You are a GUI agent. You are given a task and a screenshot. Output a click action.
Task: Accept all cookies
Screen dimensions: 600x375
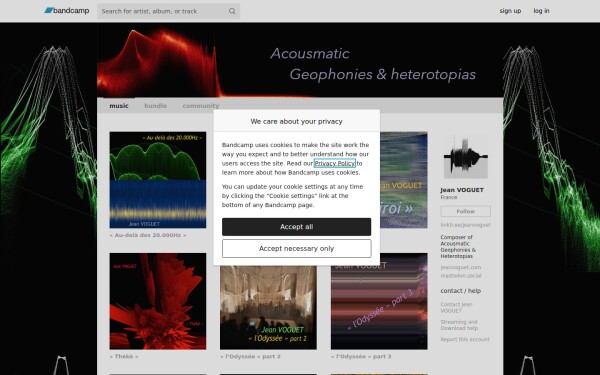[297, 227]
